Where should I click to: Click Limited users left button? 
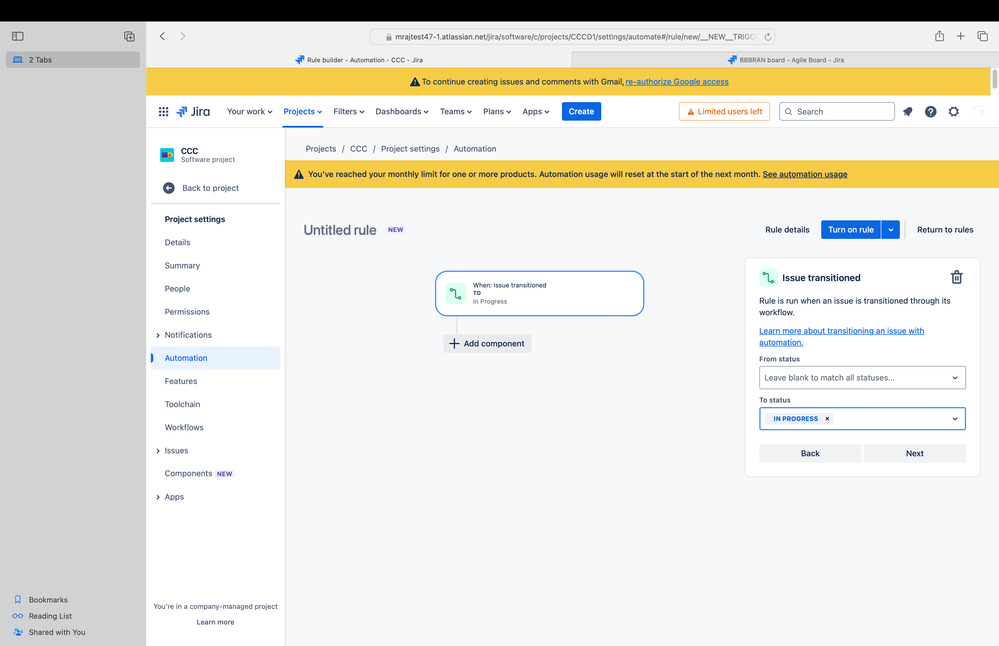pos(724,111)
